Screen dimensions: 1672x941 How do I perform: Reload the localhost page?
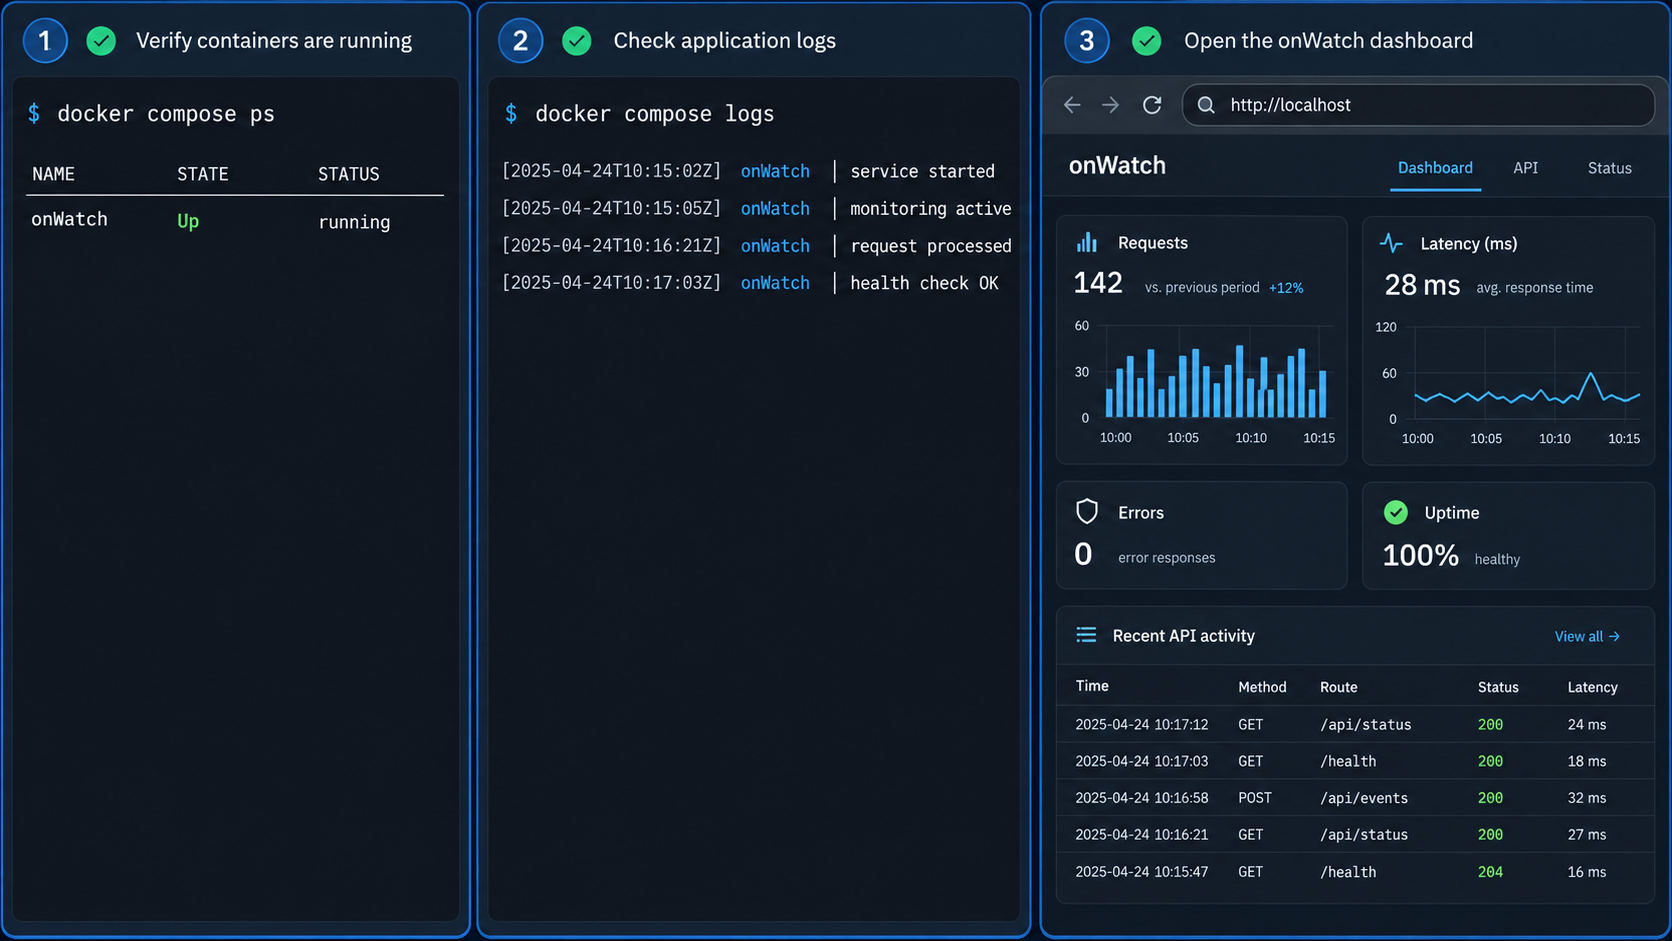point(1152,105)
